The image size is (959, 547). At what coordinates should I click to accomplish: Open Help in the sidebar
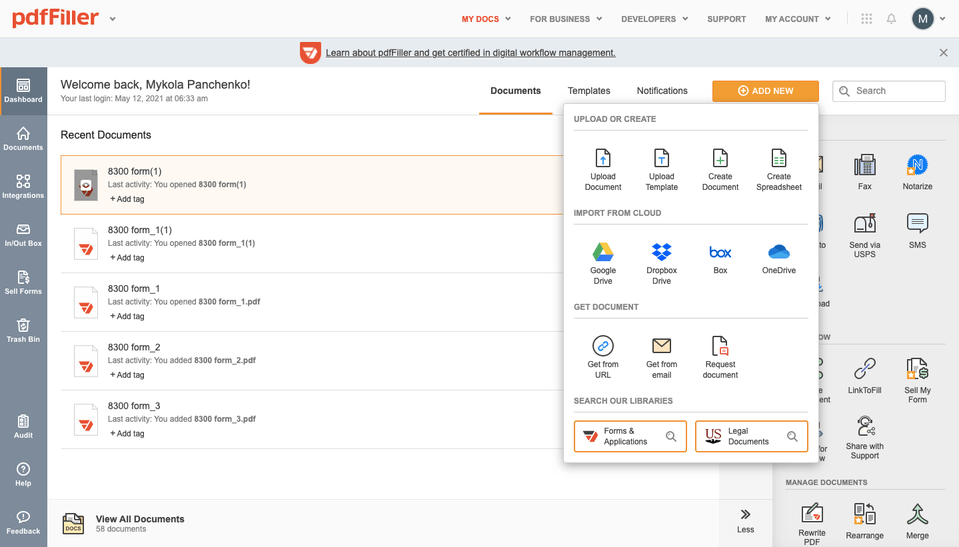(23, 475)
